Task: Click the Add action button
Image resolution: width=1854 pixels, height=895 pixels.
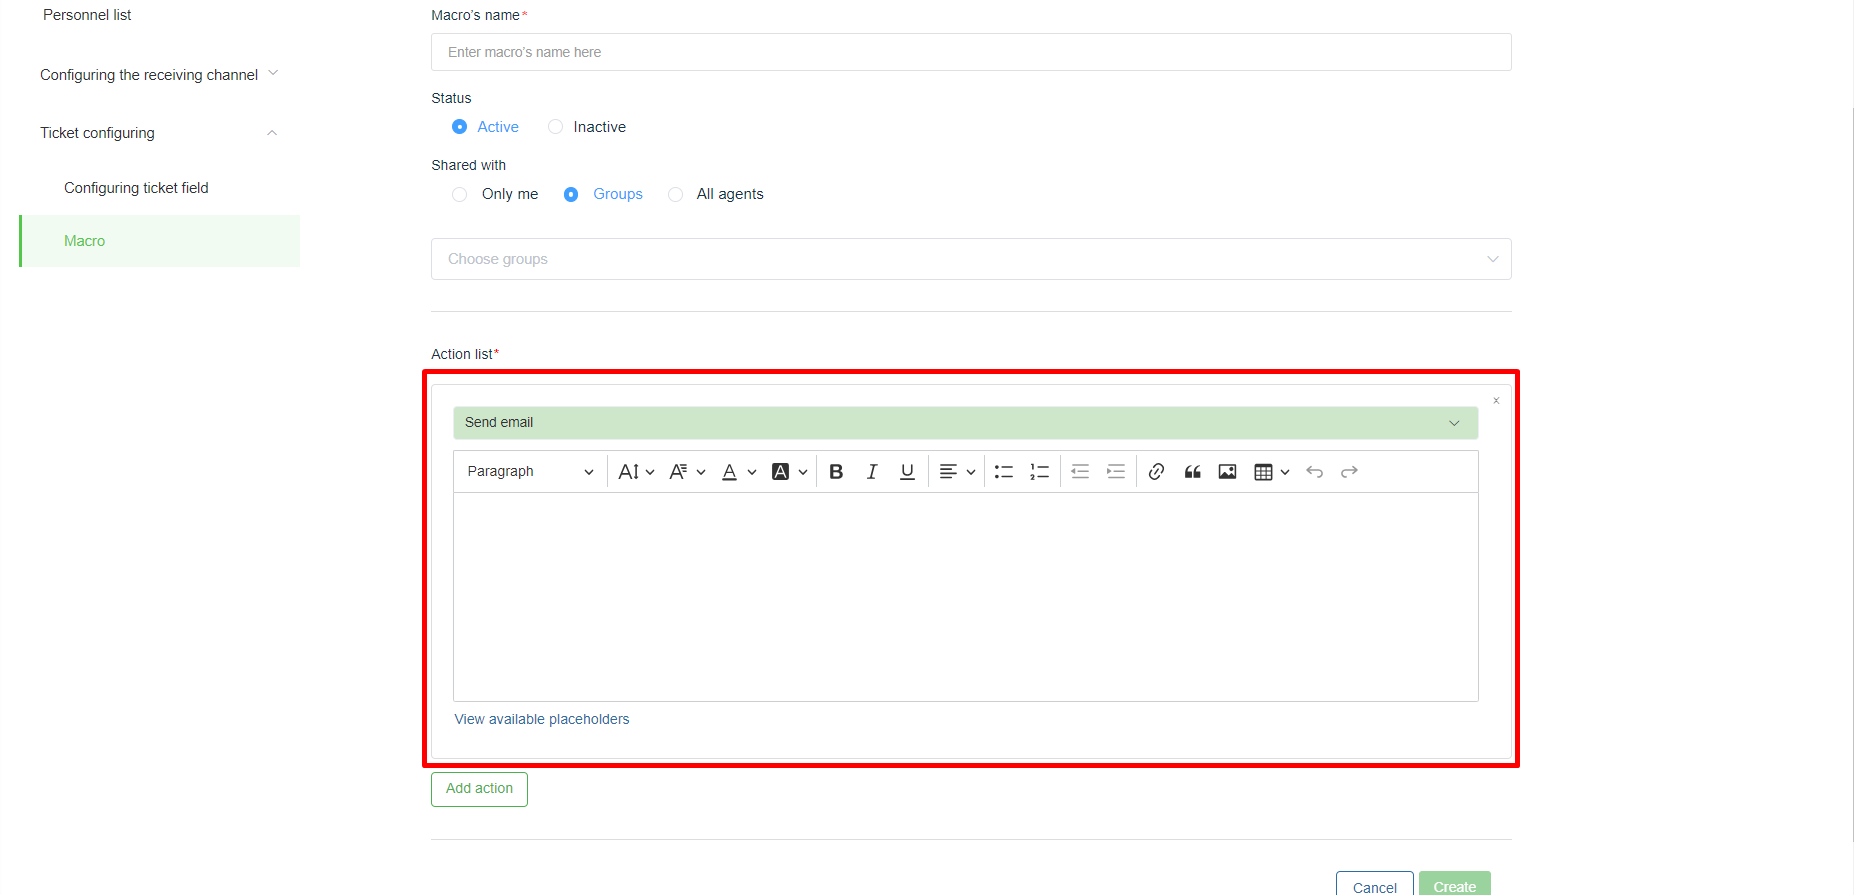Action: pos(479,789)
